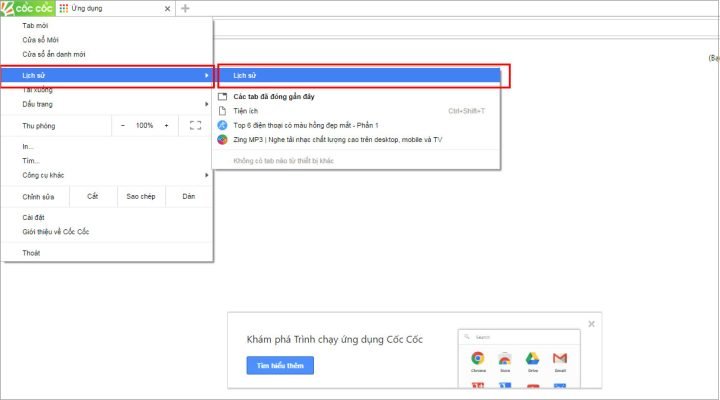Open Cửa sổ ẩn danh mới
Image resolution: width=720 pixels, height=400 pixels.
(107, 54)
